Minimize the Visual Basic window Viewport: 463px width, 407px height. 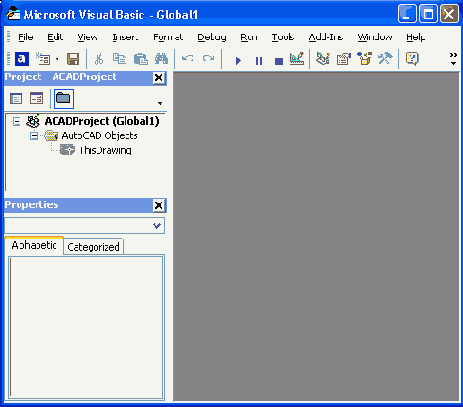coord(407,14)
